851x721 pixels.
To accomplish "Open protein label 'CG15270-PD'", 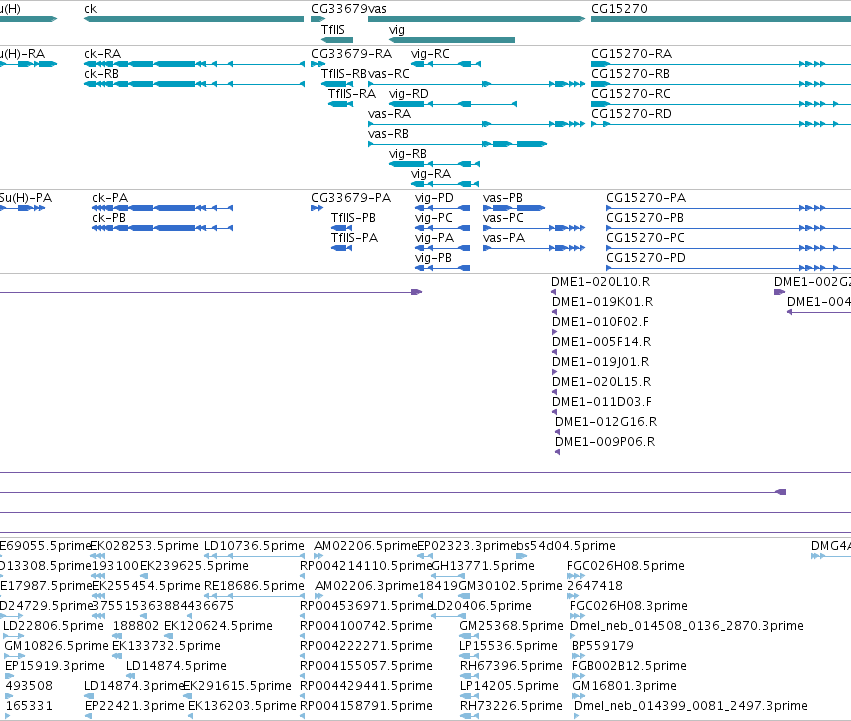I will click(646, 258).
